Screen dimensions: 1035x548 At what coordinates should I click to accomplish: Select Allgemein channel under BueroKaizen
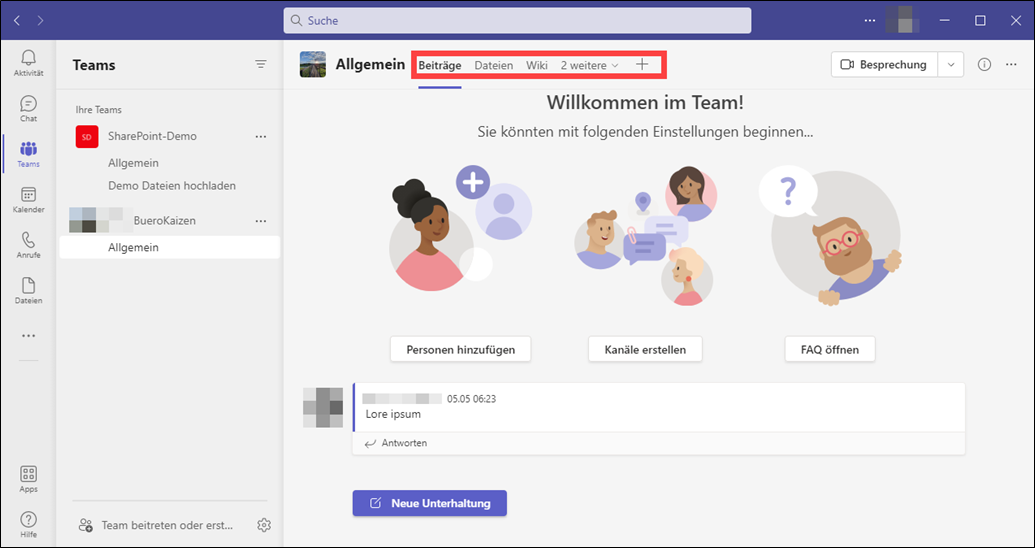click(170, 247)
